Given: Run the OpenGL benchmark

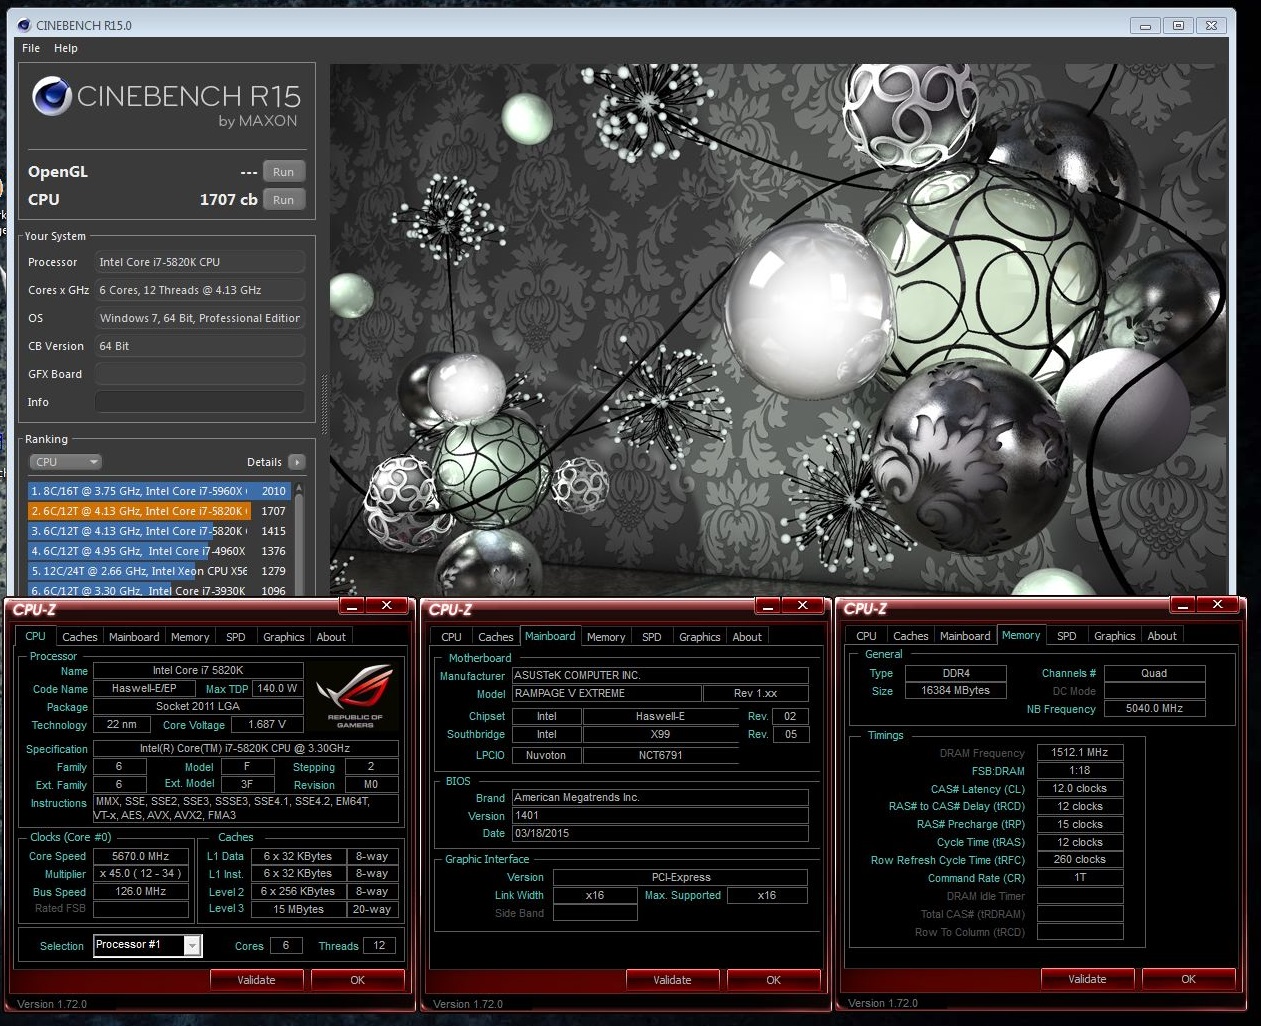Looking at the screenshot, I should tap(284, 172).
